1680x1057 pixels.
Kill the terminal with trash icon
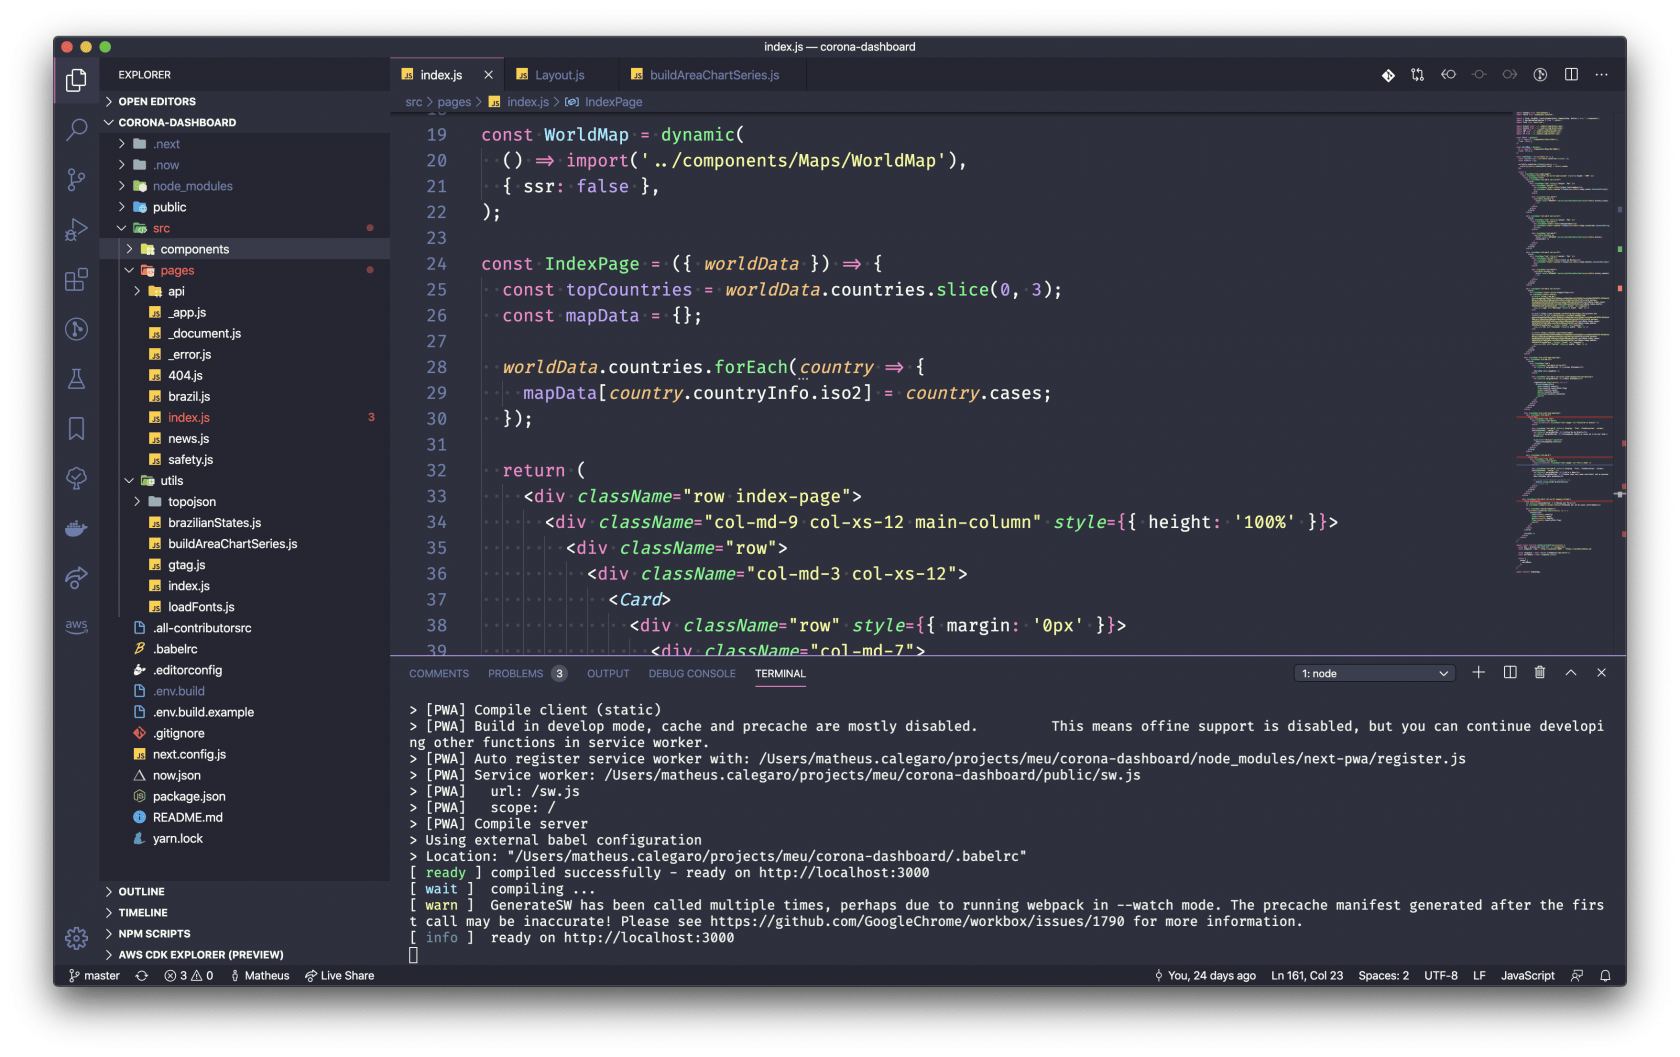coord(1540,673)
